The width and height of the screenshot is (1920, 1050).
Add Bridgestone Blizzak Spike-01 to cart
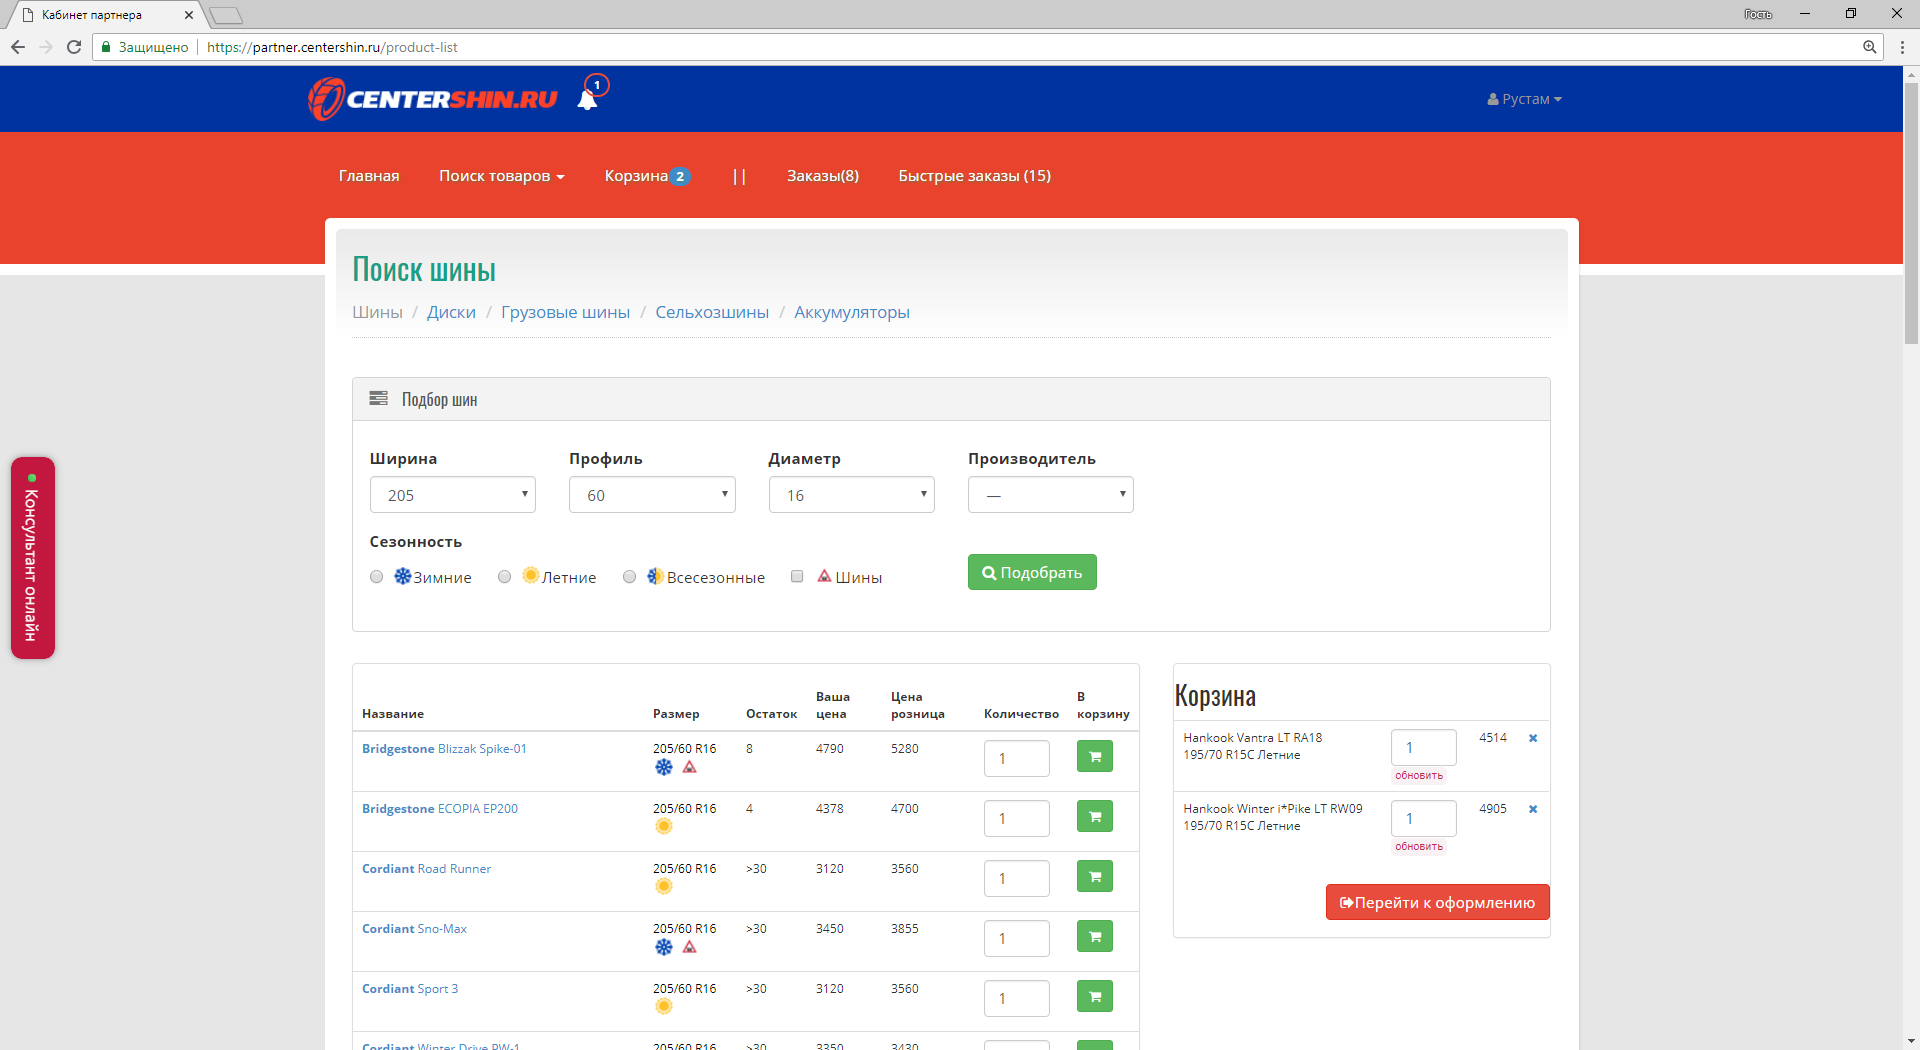[x=1095, y=757]
